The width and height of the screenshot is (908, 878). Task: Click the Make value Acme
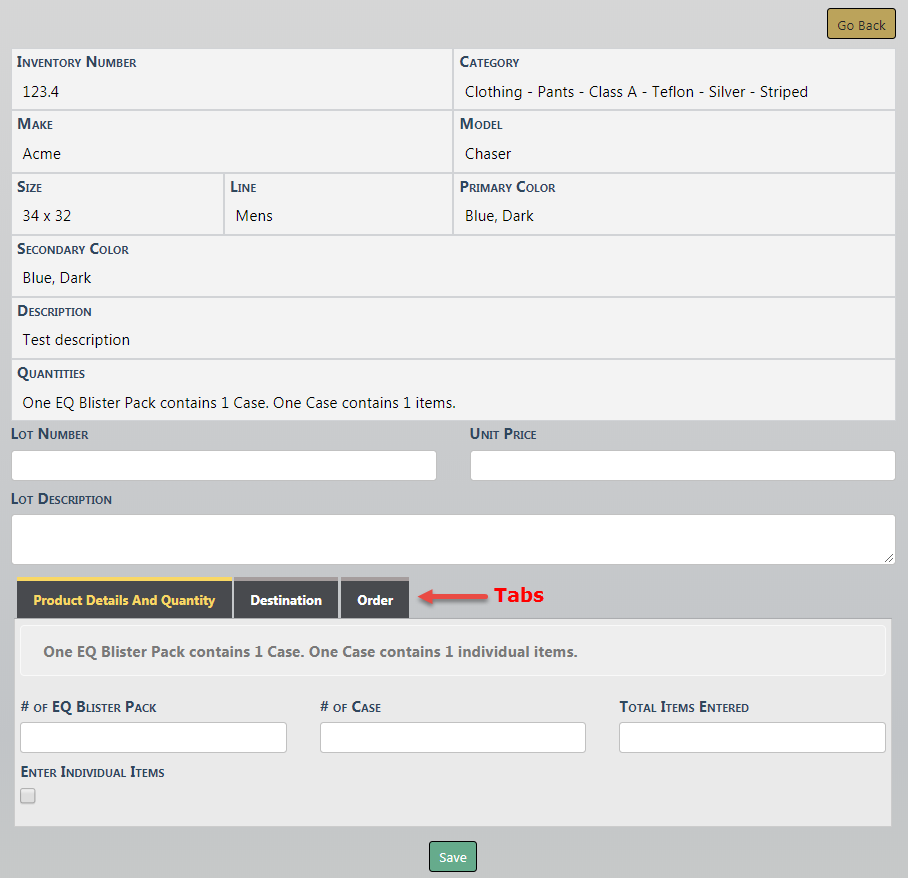(x=42, y=154)
